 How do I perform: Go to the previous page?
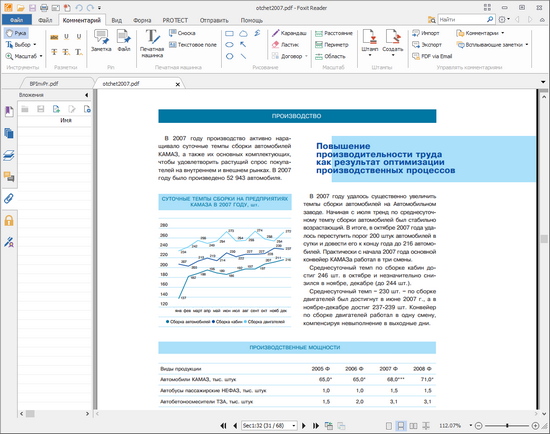[x=235, y=426]
